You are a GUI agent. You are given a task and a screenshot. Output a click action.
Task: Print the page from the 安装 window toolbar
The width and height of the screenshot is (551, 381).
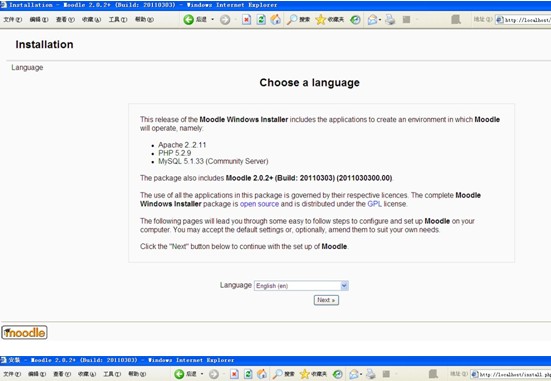click(371, 374)
